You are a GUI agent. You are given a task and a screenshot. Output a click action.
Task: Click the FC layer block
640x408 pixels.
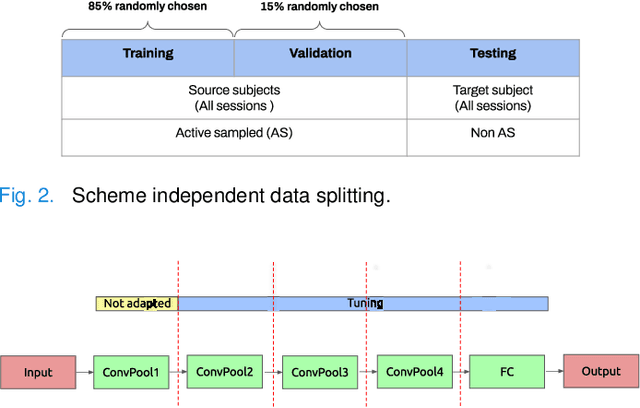pos(506,372)
